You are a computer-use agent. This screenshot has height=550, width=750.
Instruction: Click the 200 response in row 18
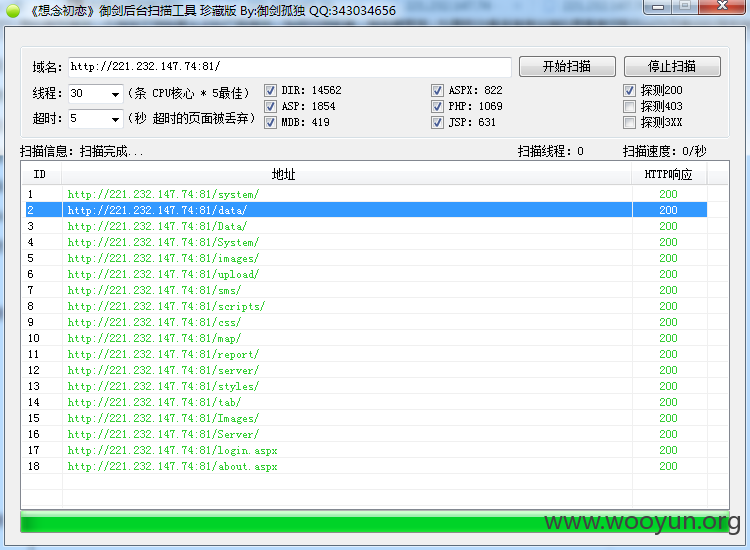click(x=668, y=466)
